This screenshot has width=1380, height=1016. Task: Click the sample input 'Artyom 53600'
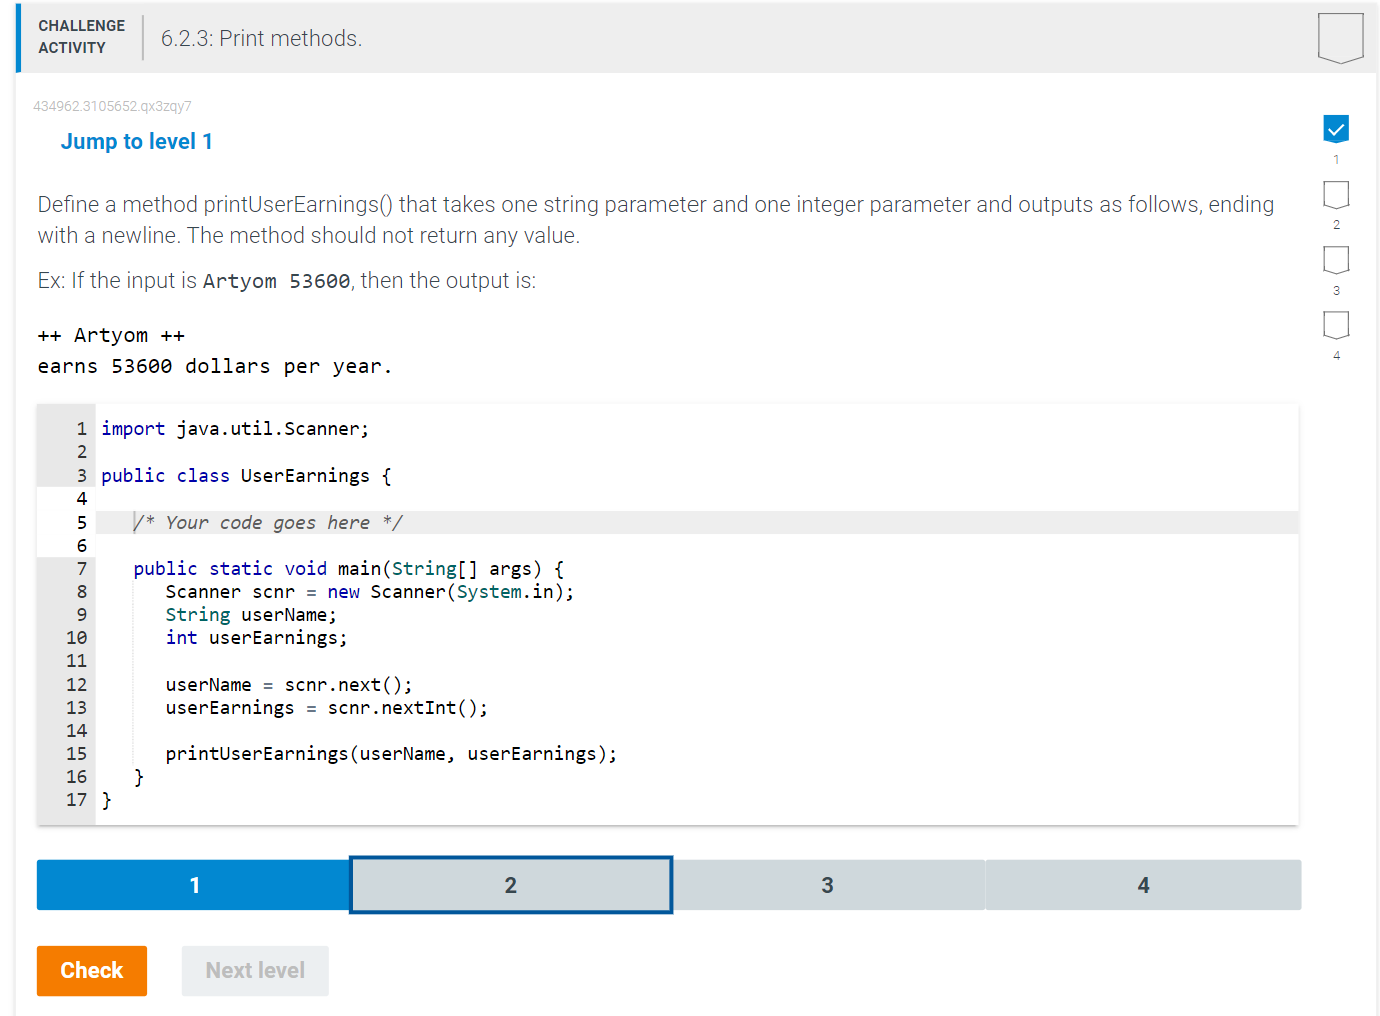[277, 281]
